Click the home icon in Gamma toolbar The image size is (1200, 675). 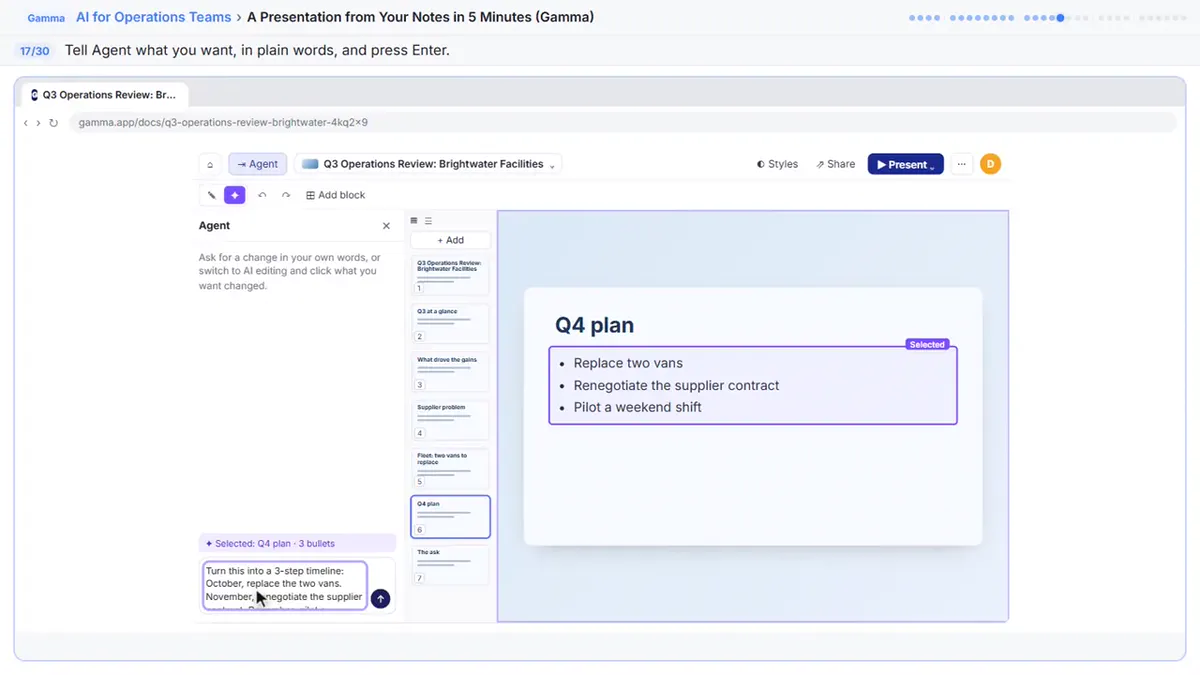pyautogui.click(x=210, y=164)
